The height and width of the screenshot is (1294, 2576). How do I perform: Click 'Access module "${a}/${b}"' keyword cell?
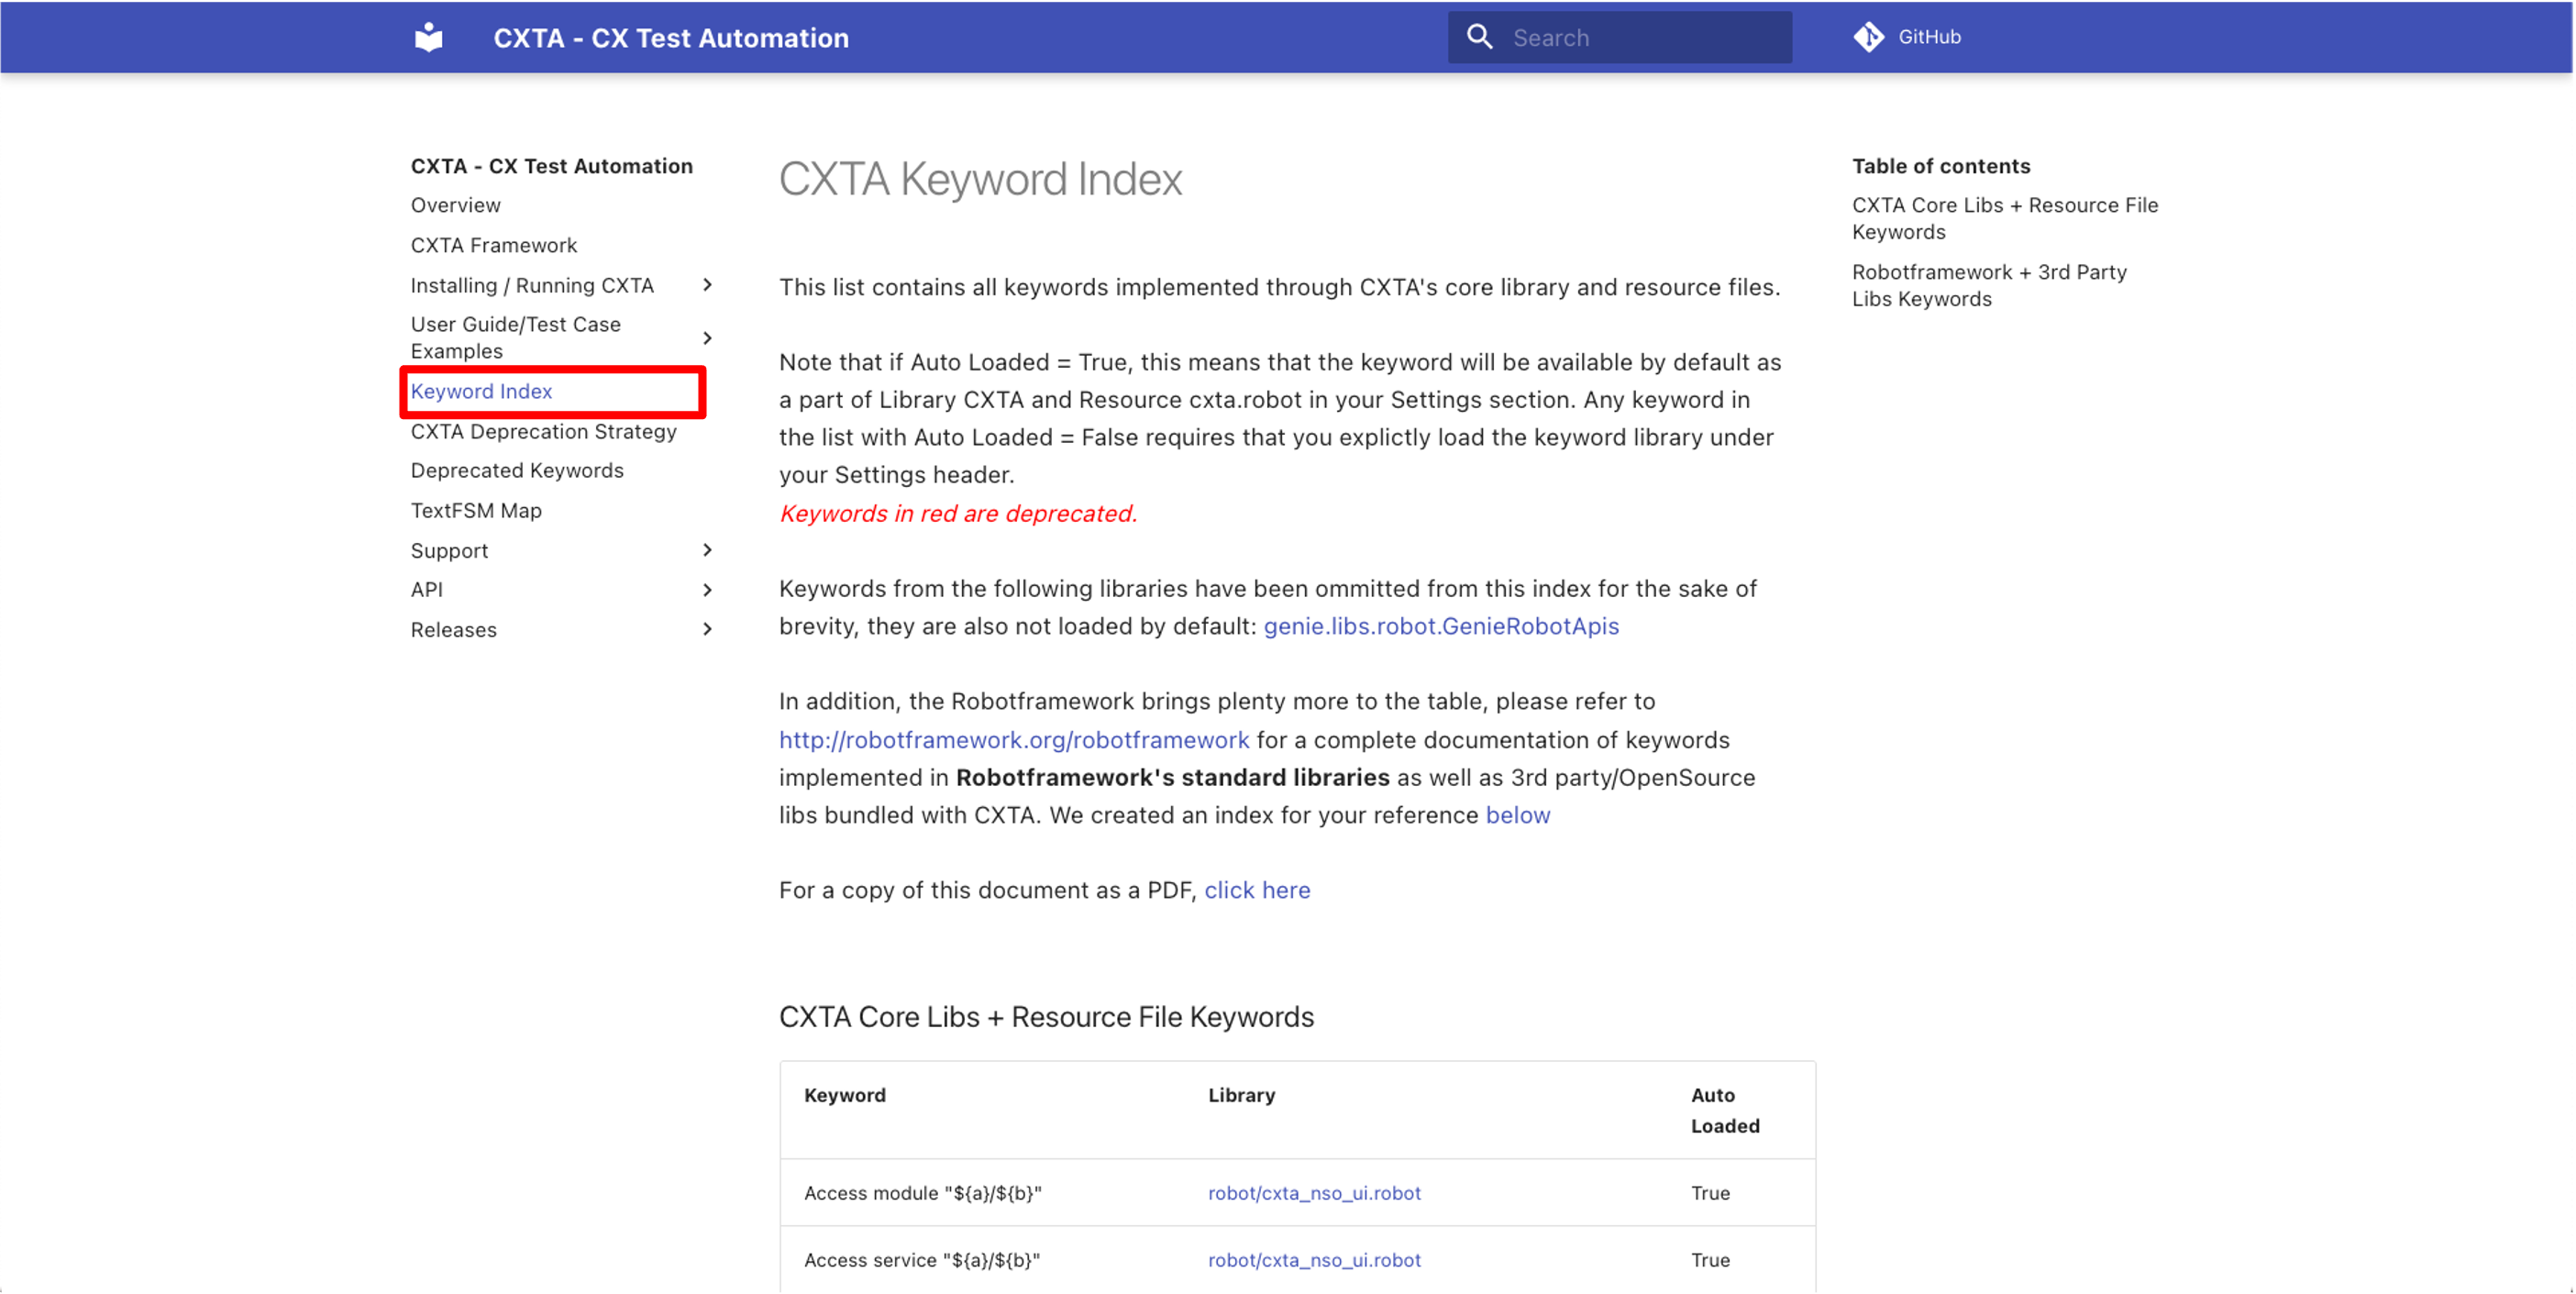pos(923,1193)
